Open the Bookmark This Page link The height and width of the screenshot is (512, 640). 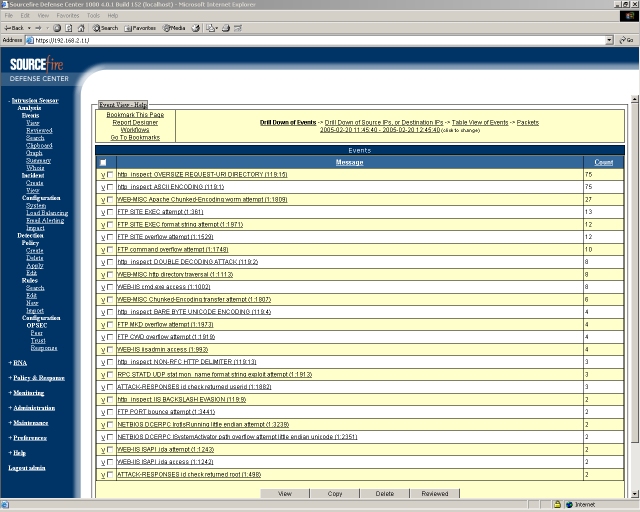tap(135, 115)
